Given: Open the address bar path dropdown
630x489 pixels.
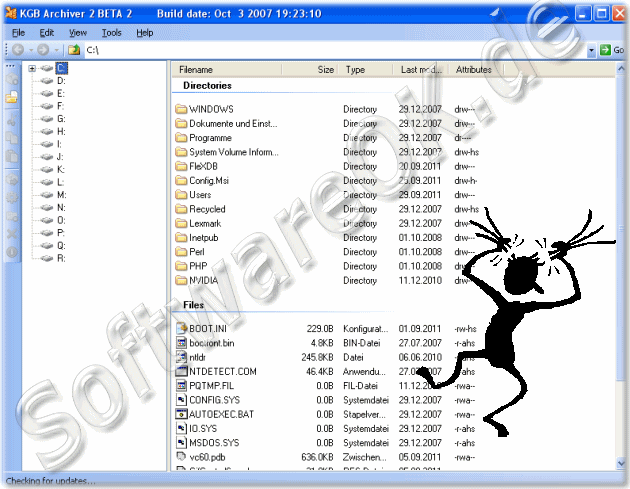Looking at the screenshot, I should coord(591,51).
